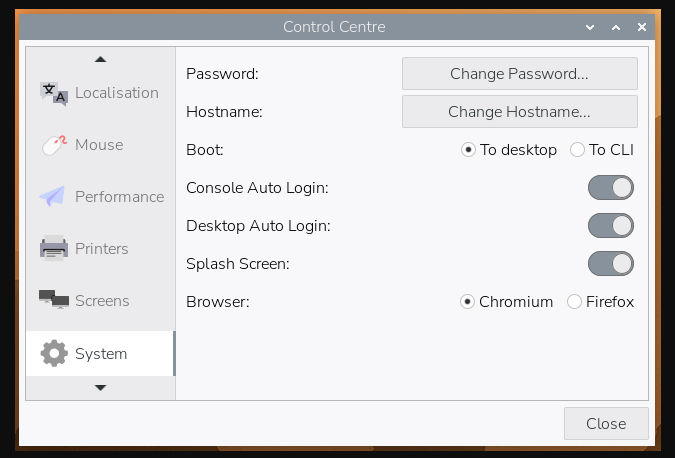Open Screens via the monitors icon

pos(54,301)
